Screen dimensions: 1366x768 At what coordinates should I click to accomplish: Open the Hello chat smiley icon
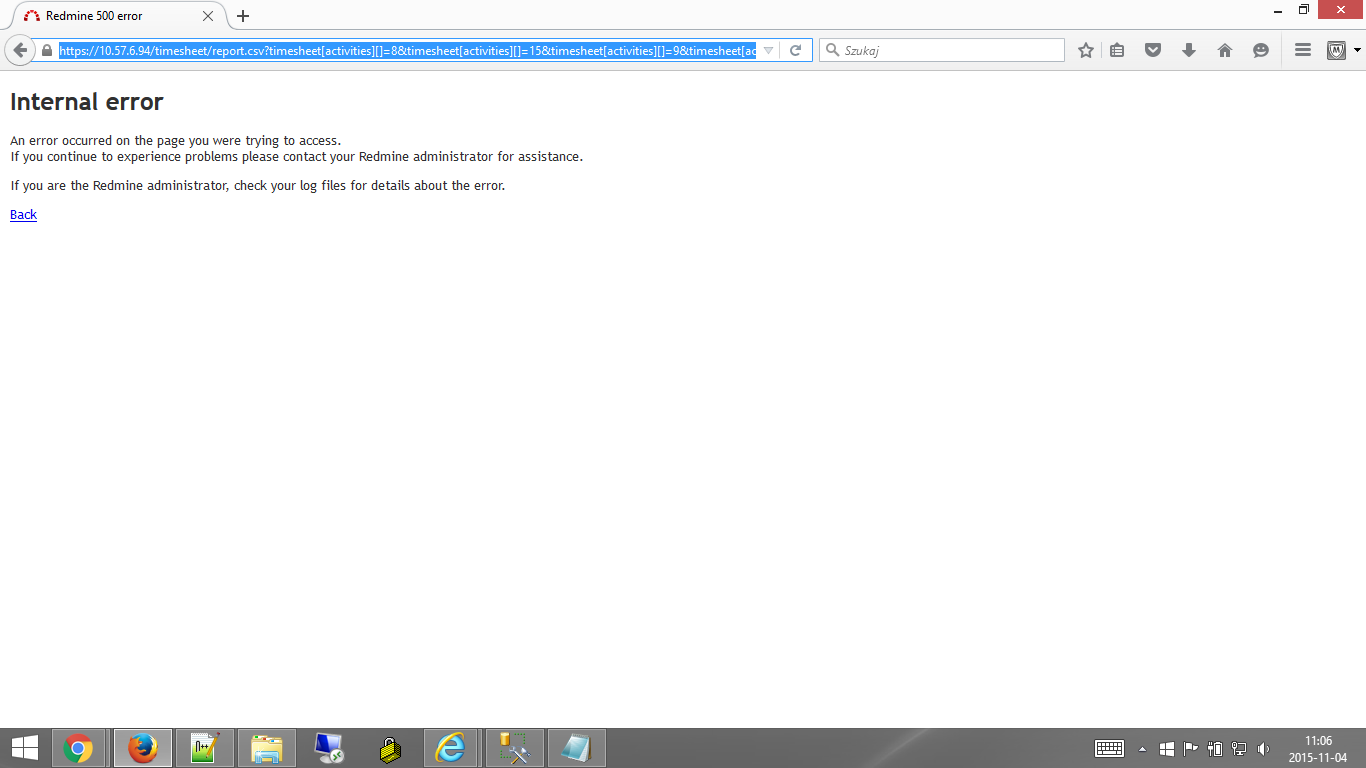[x=1261, y=50]
